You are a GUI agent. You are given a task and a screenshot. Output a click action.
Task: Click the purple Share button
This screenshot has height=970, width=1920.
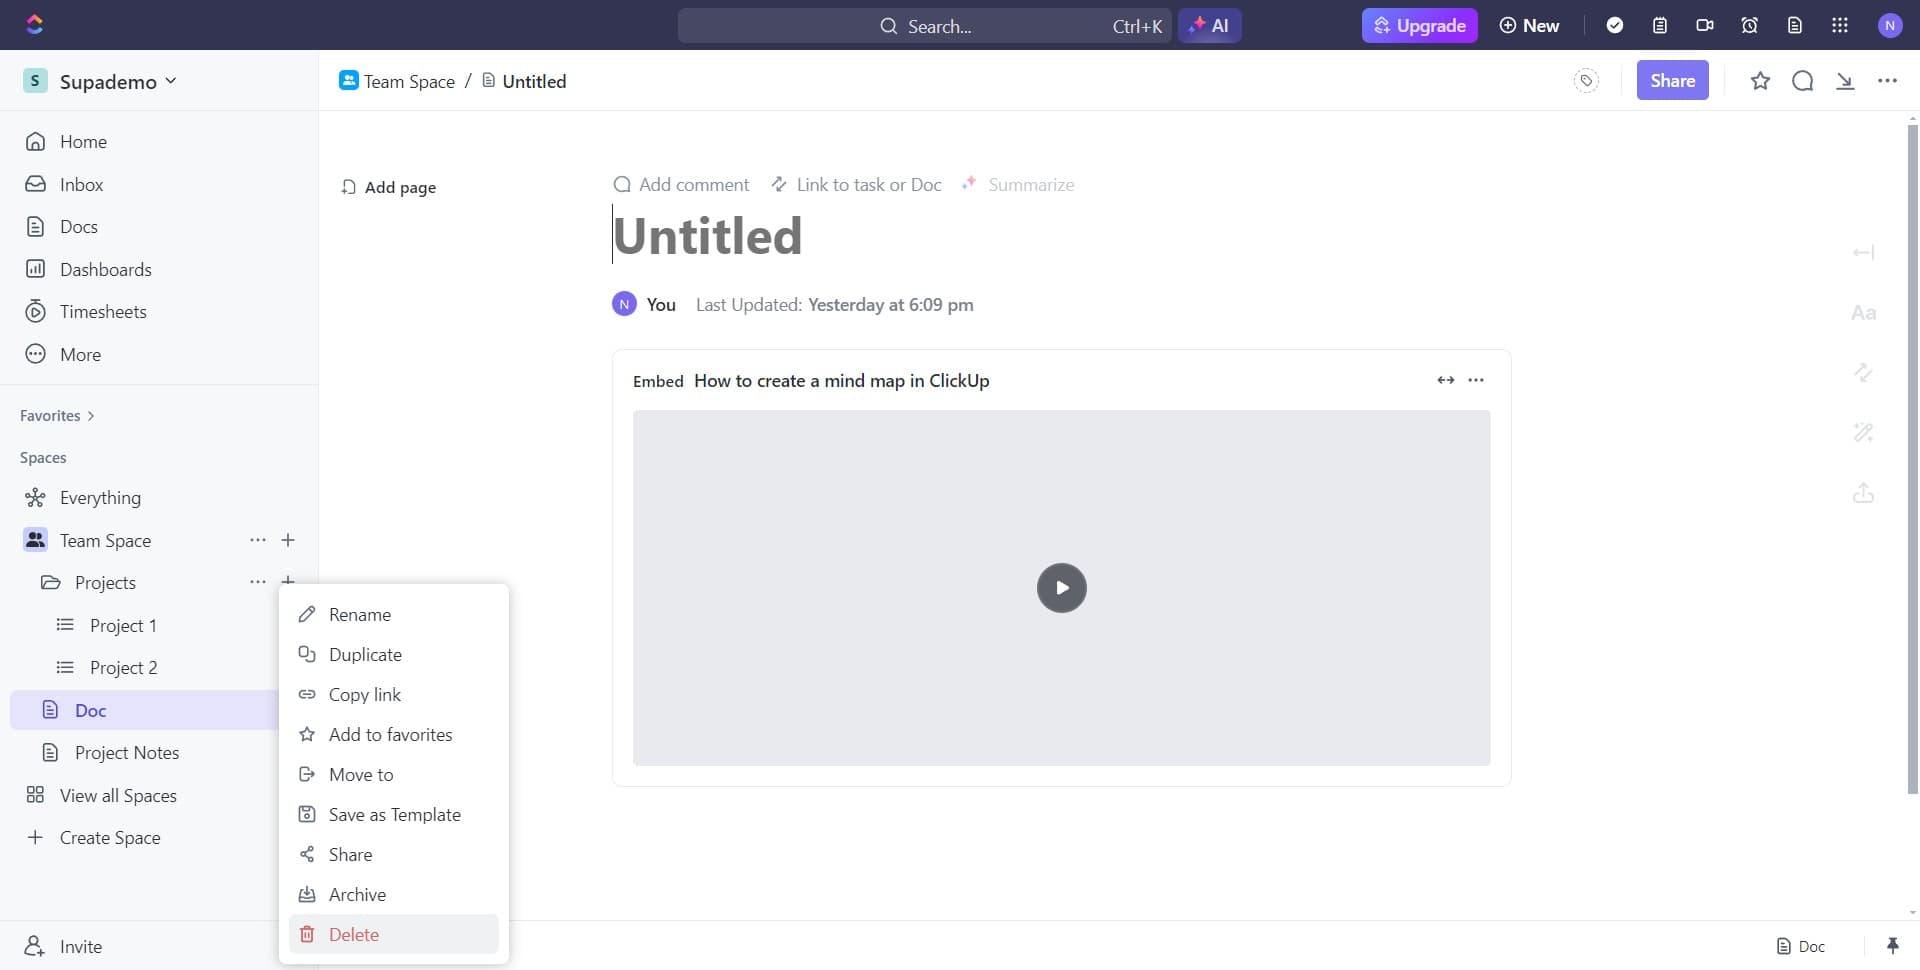tap(1672, 81)
